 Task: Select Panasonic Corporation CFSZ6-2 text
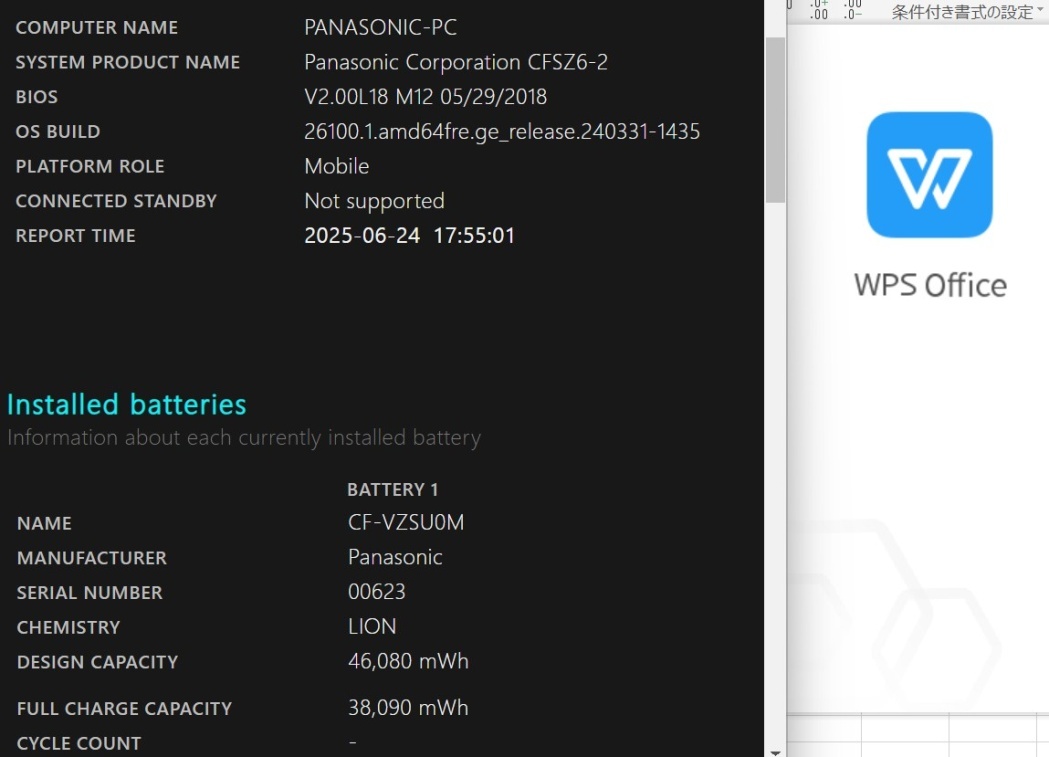click(x=456, y=62)
